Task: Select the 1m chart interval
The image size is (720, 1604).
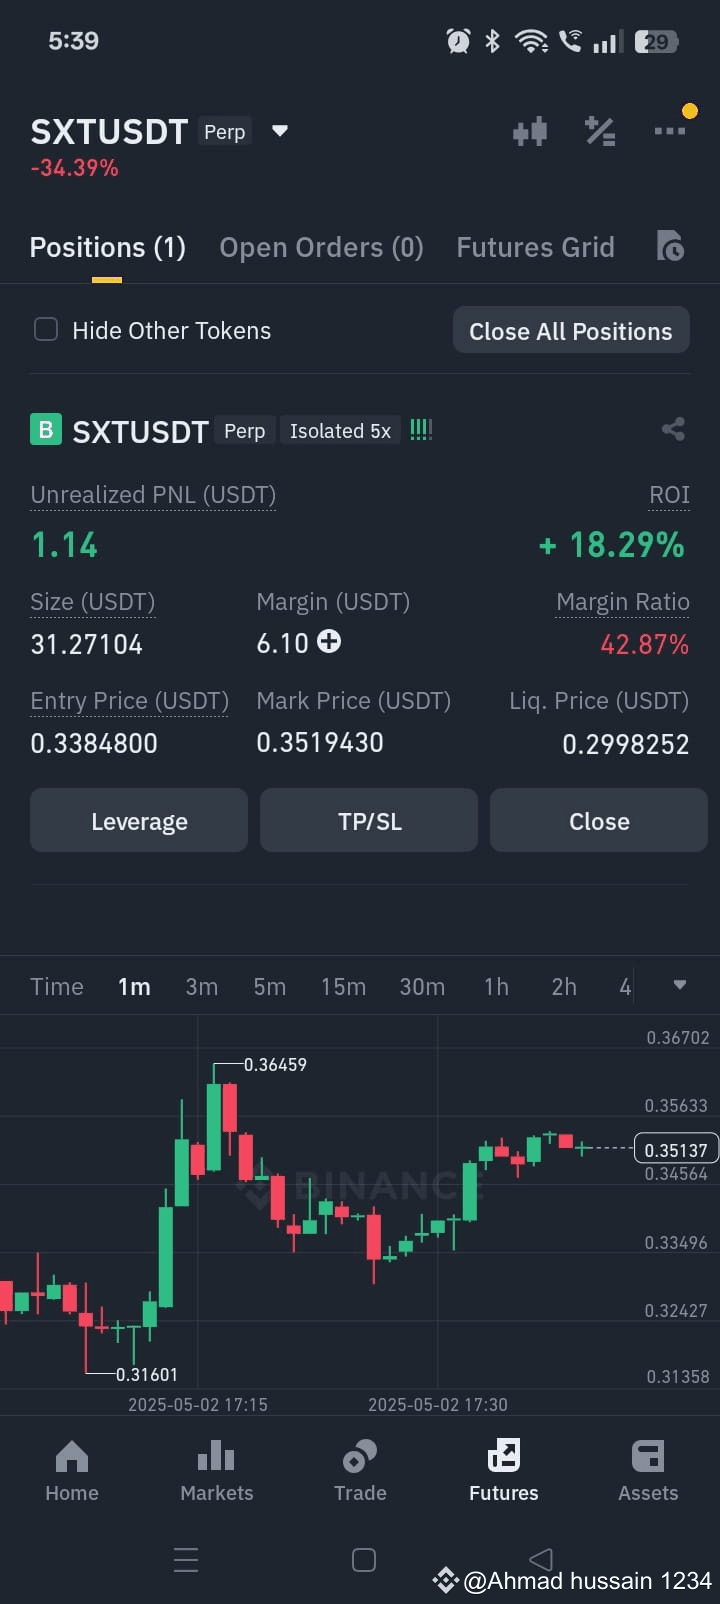Action: point(134,987)
